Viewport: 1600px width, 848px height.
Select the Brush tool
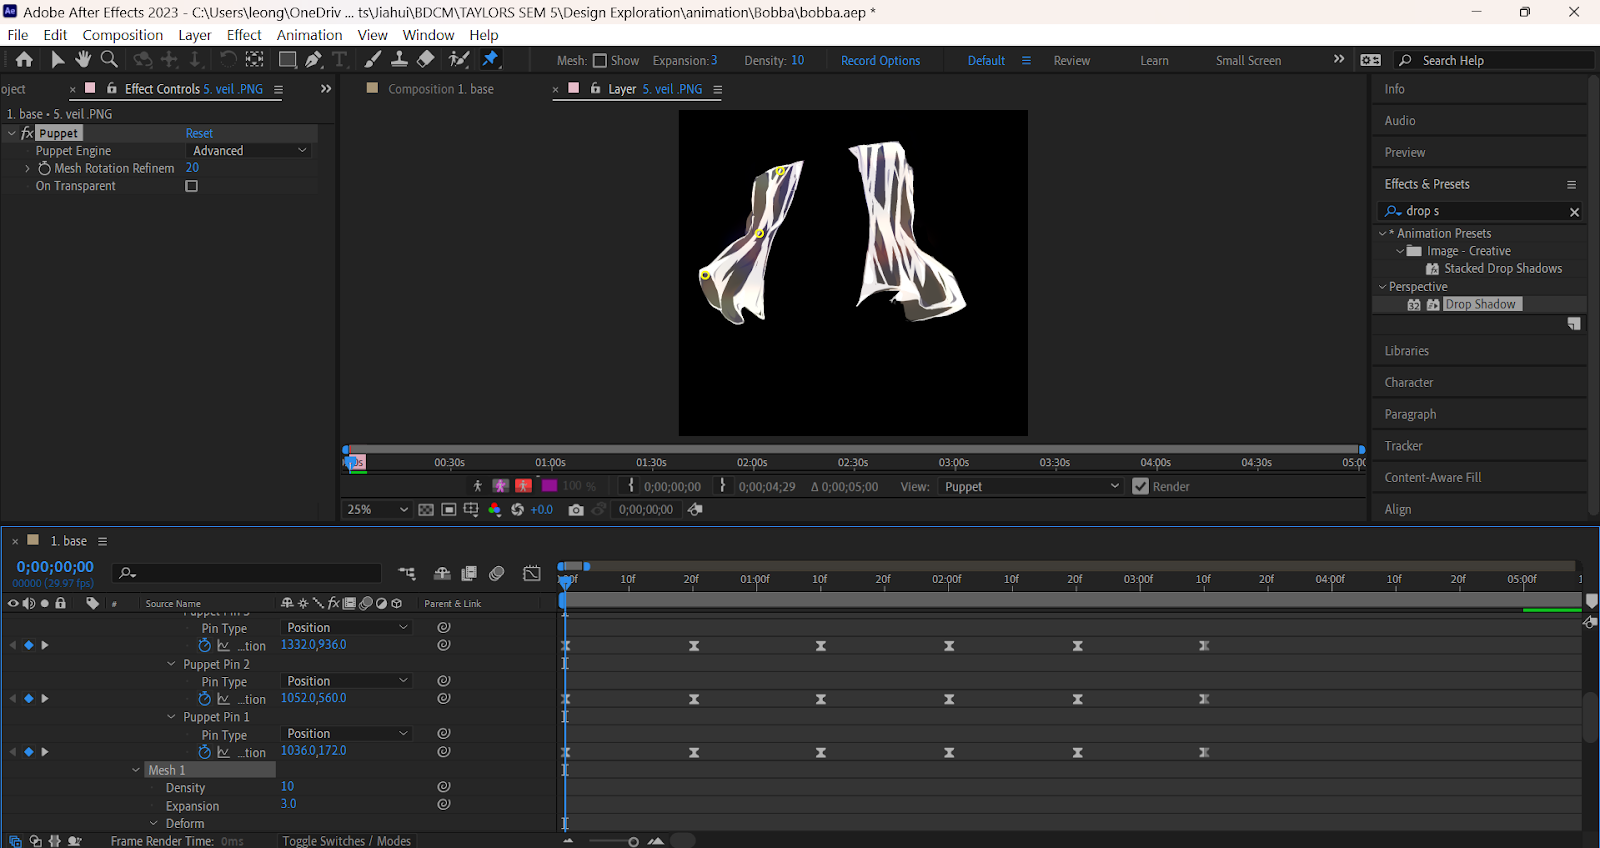coord(372,60)
